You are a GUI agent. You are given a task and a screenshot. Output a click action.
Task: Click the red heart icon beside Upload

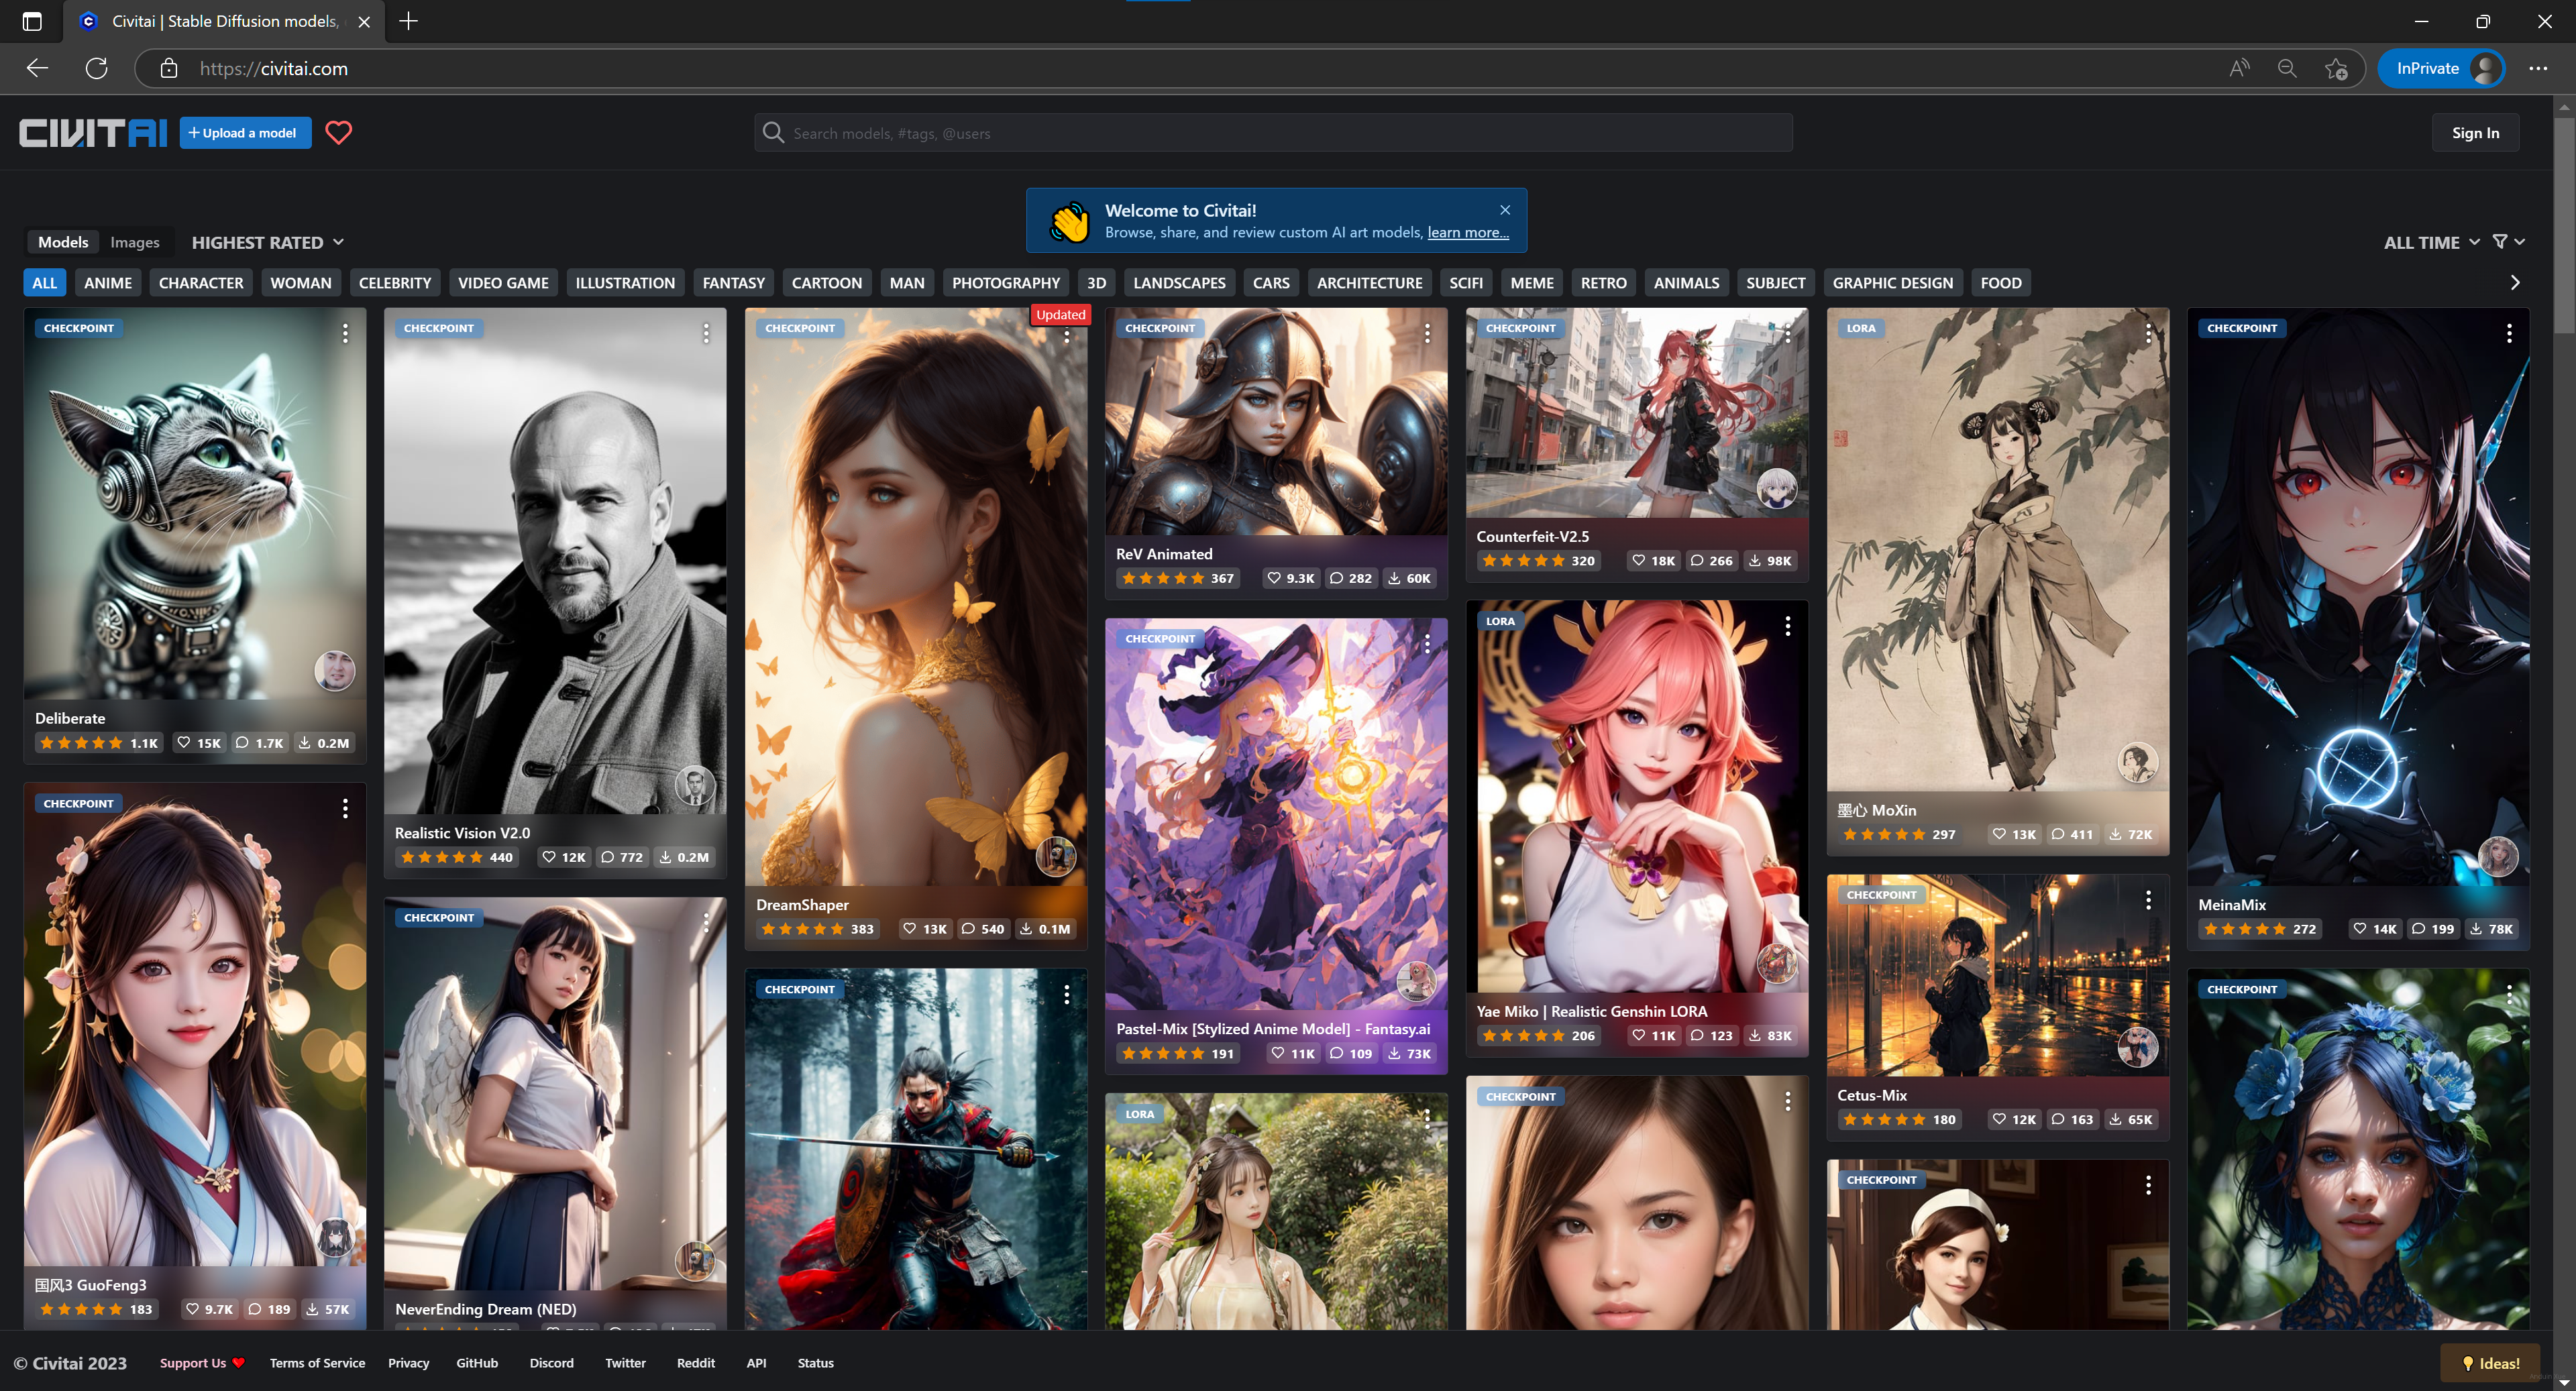pos(339,133)
